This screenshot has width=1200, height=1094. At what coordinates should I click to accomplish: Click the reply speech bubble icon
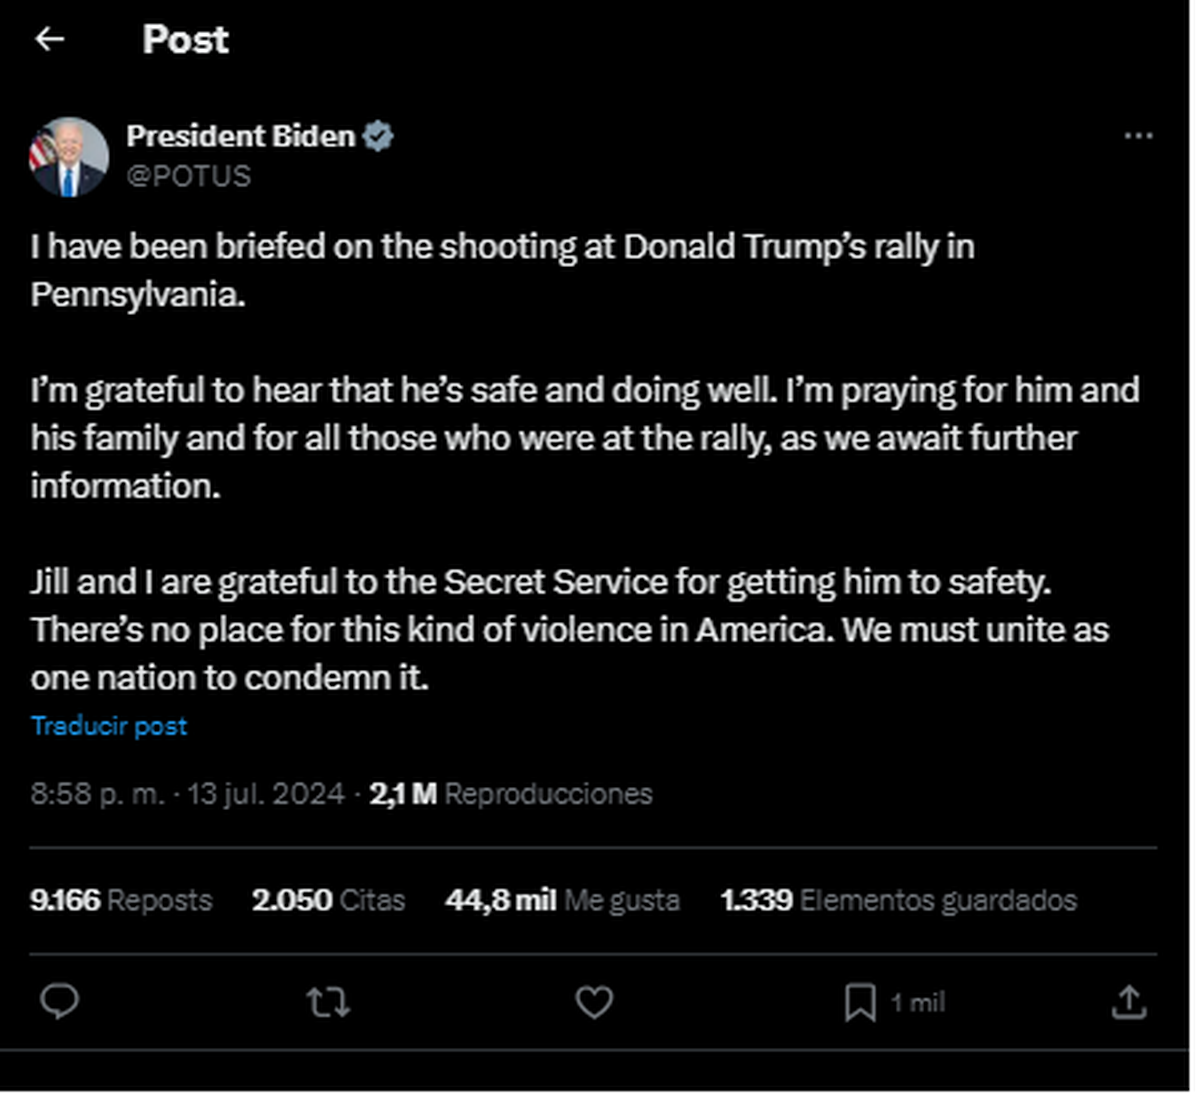[x=59, y=1001]
